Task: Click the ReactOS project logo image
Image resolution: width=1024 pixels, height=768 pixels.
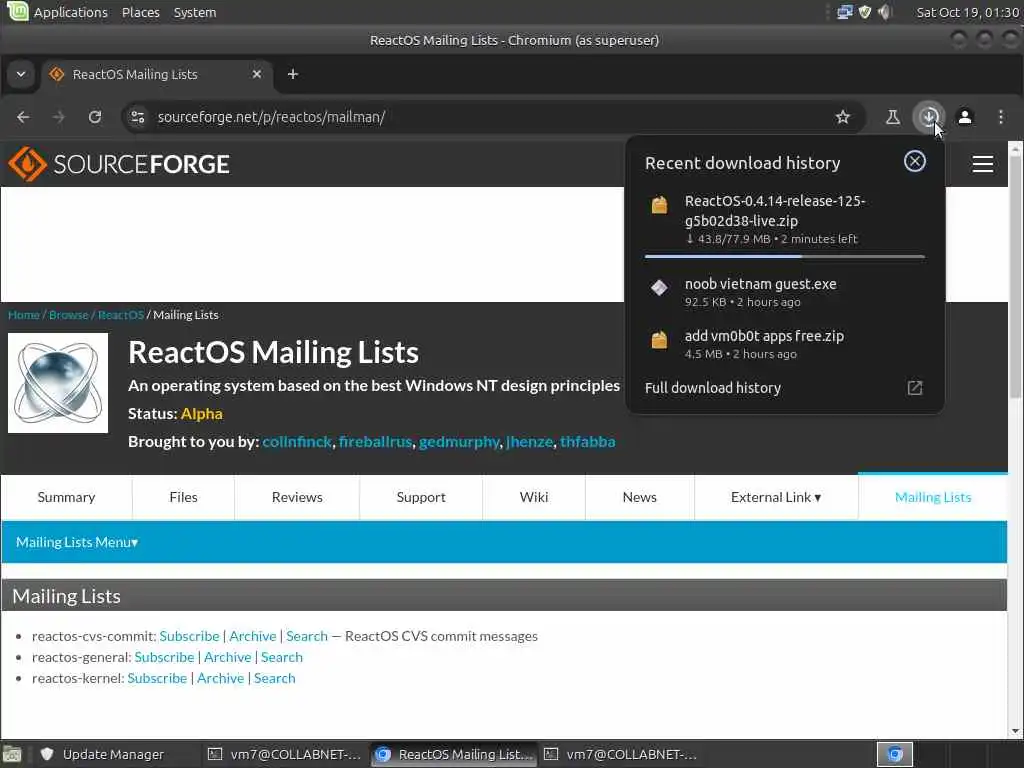Action: point(57,383)
